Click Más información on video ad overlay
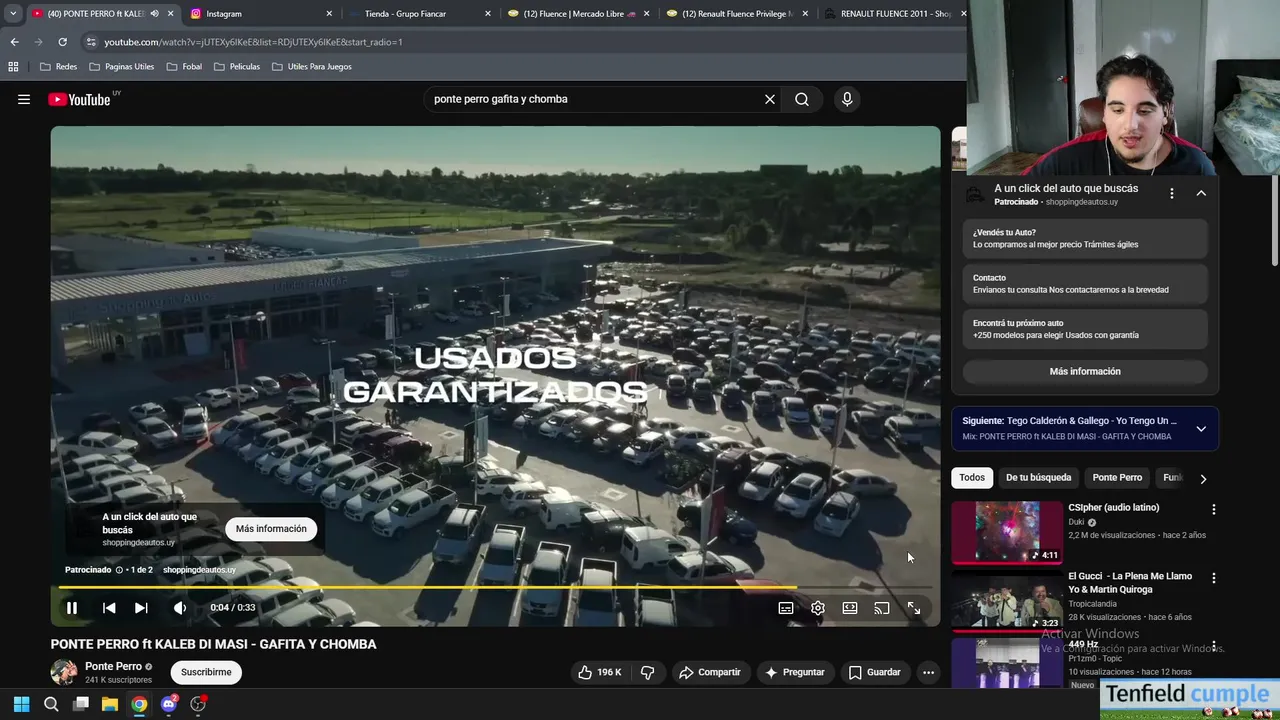 [271, 529]
